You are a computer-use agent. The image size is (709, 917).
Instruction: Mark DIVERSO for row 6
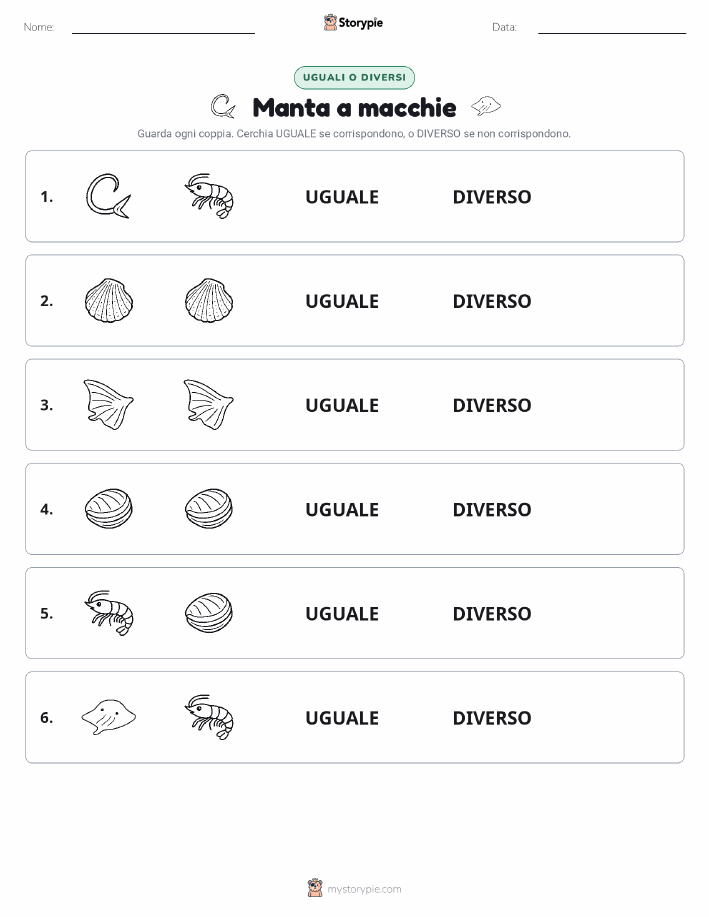click(x=492, y=718)
